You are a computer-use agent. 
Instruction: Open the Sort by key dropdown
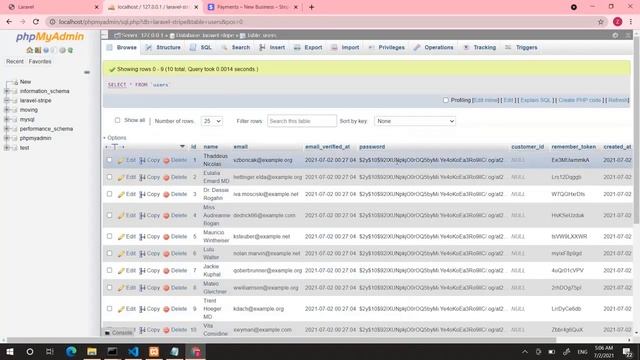(415, 121)
